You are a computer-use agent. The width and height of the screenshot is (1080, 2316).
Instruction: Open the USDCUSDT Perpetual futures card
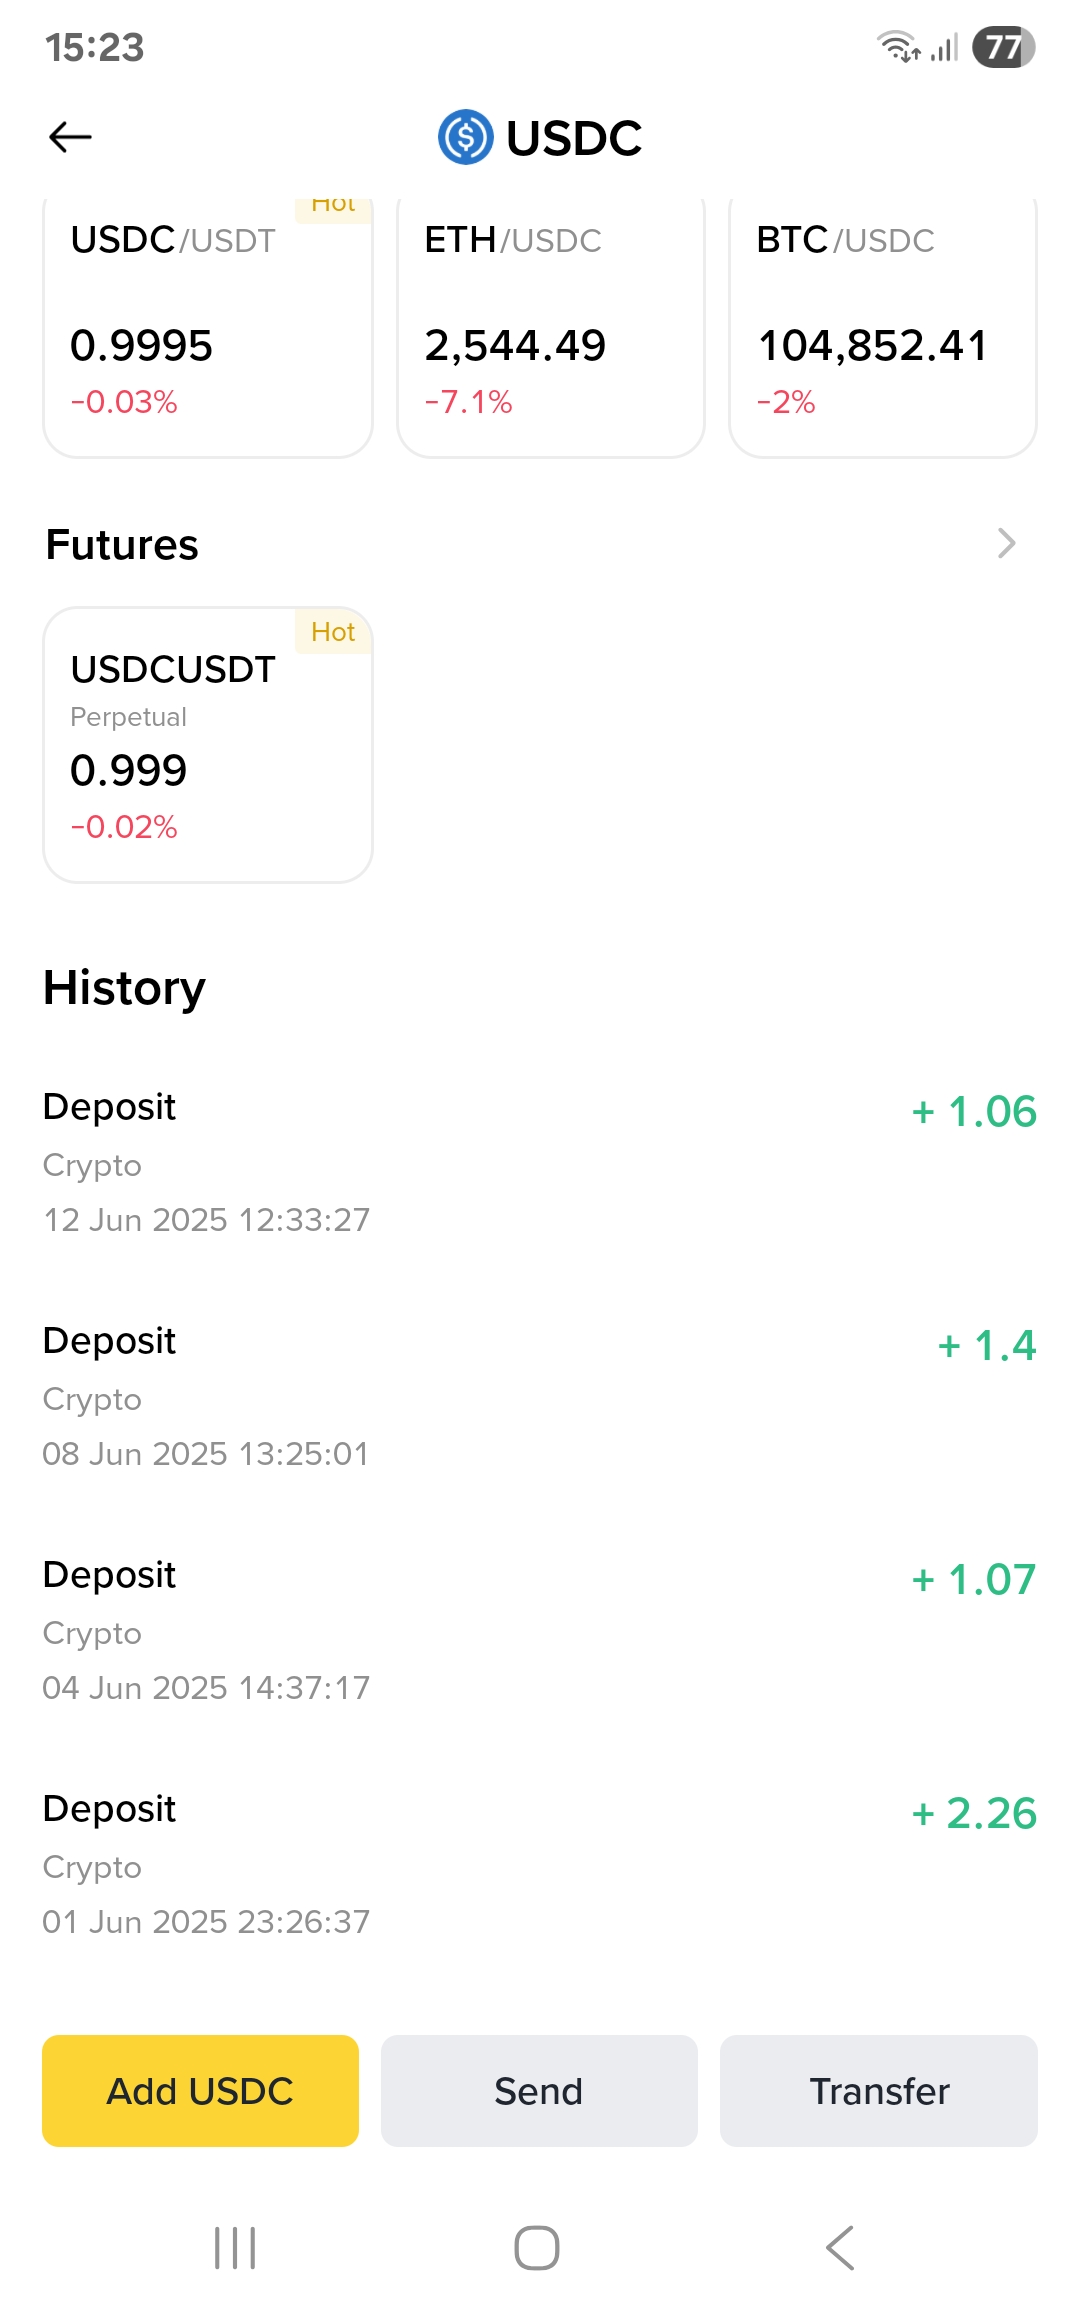coord(208,745)
